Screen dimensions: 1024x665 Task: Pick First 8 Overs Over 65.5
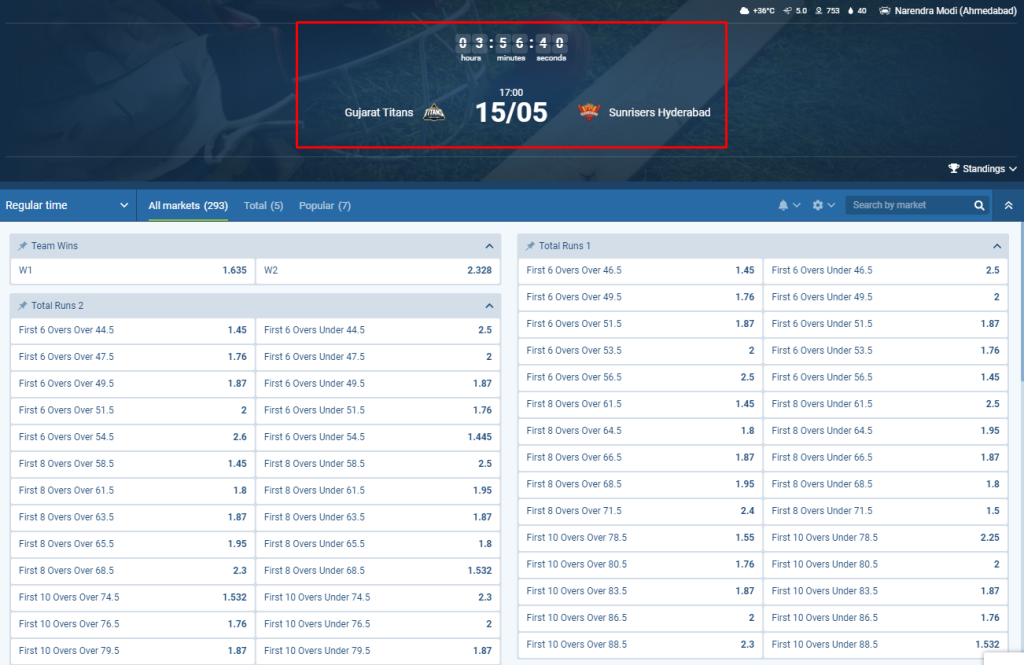[133, 543]
